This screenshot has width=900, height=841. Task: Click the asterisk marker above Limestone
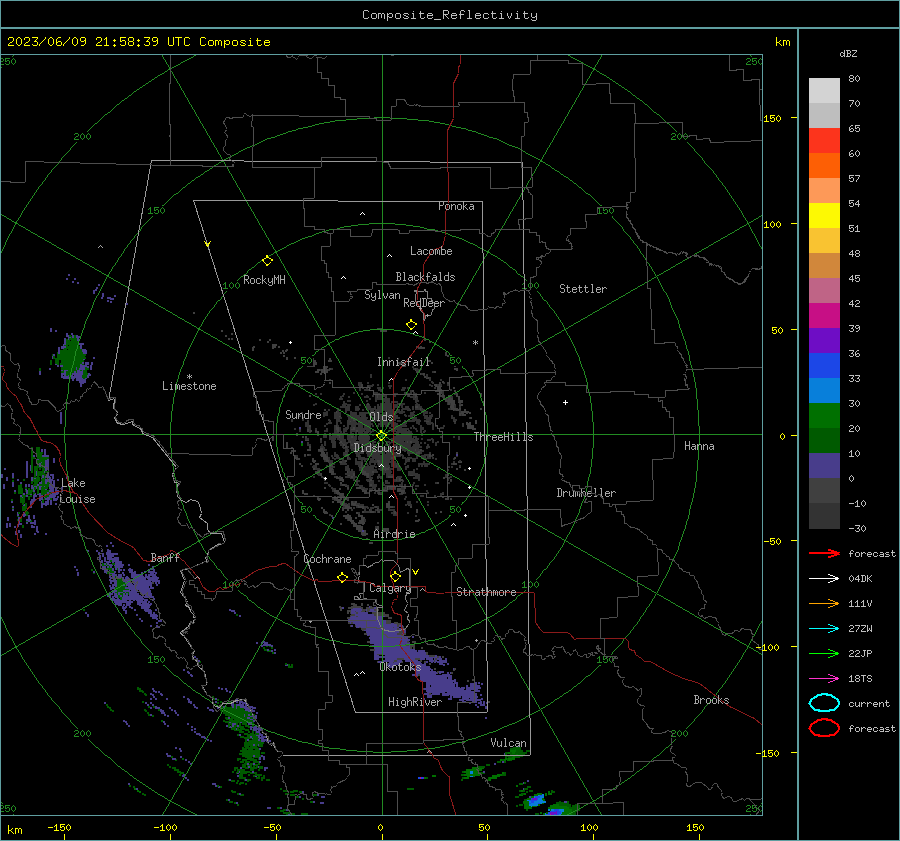click(189, 377)
